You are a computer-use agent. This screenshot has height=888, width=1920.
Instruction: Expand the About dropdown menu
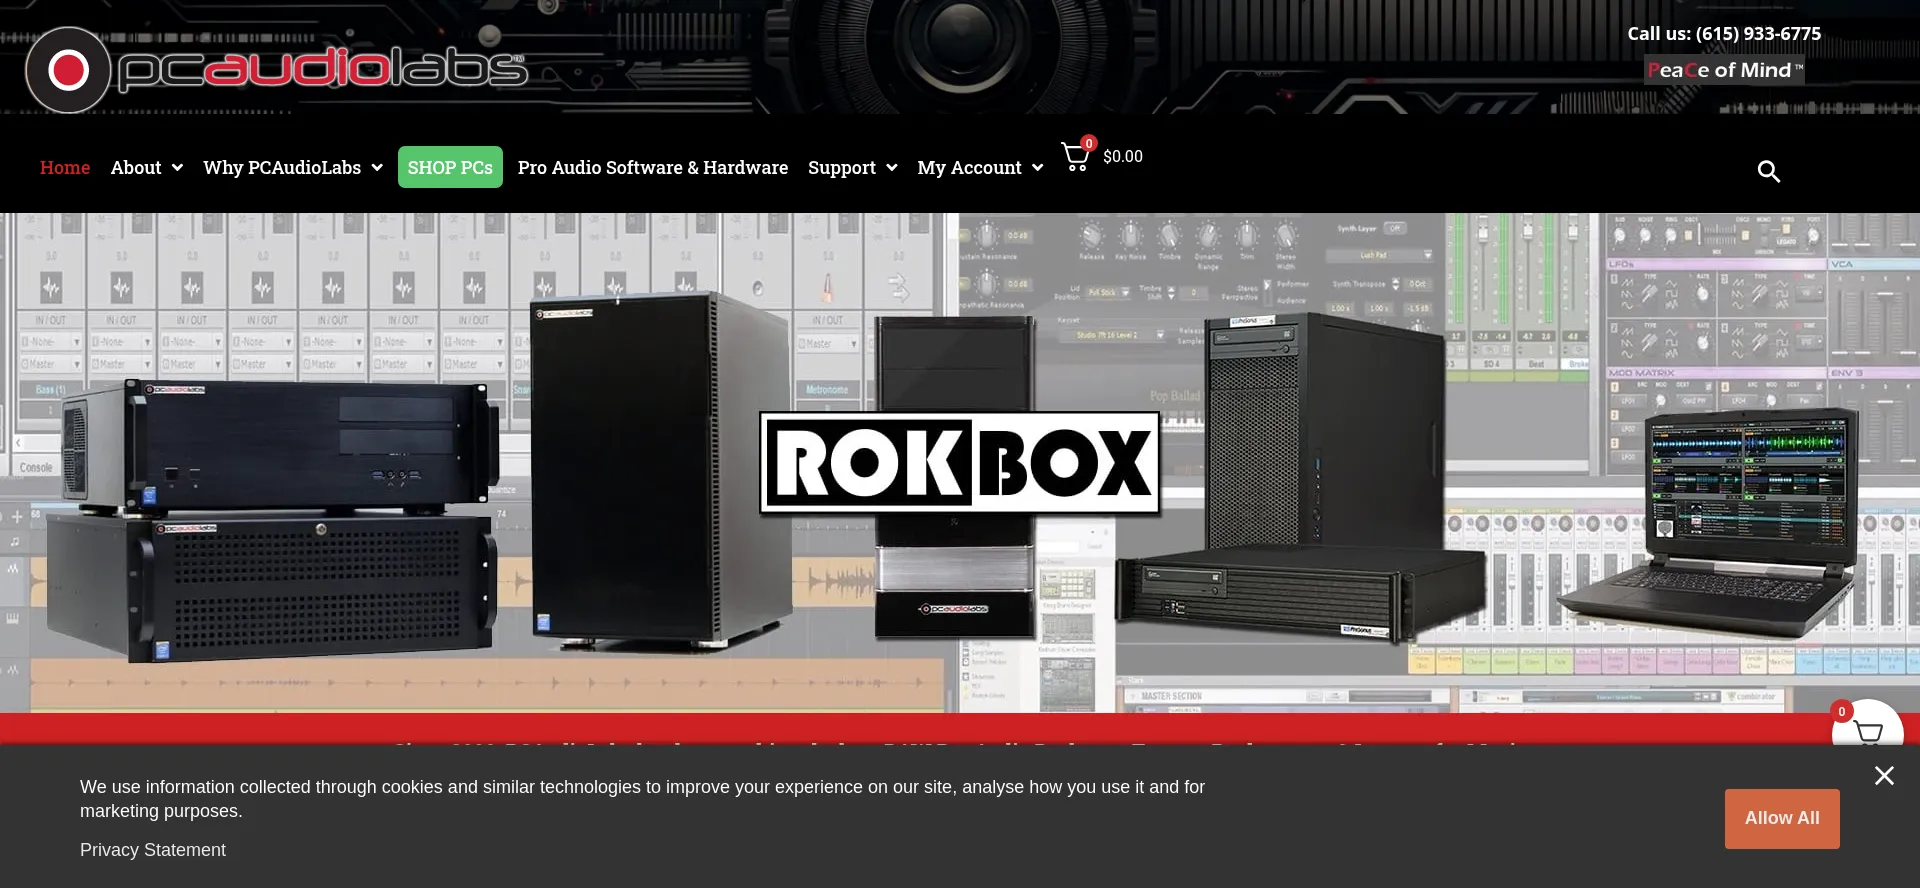(147, 167)
